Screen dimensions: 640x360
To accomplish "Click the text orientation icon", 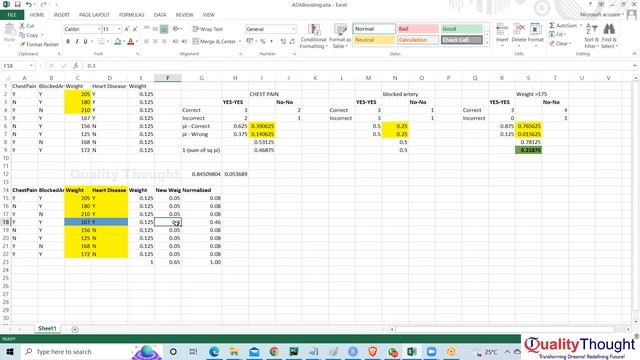I will [176, 29].
